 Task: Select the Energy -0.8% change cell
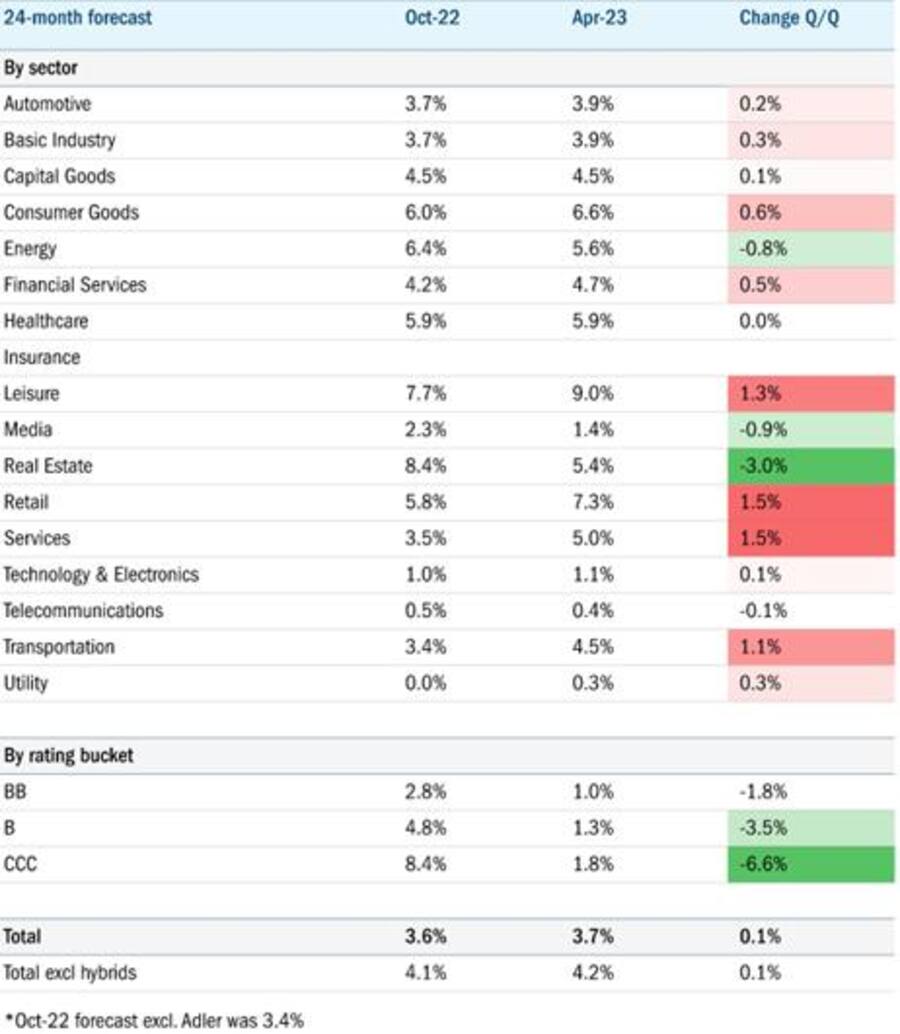[x=811, y=249]
